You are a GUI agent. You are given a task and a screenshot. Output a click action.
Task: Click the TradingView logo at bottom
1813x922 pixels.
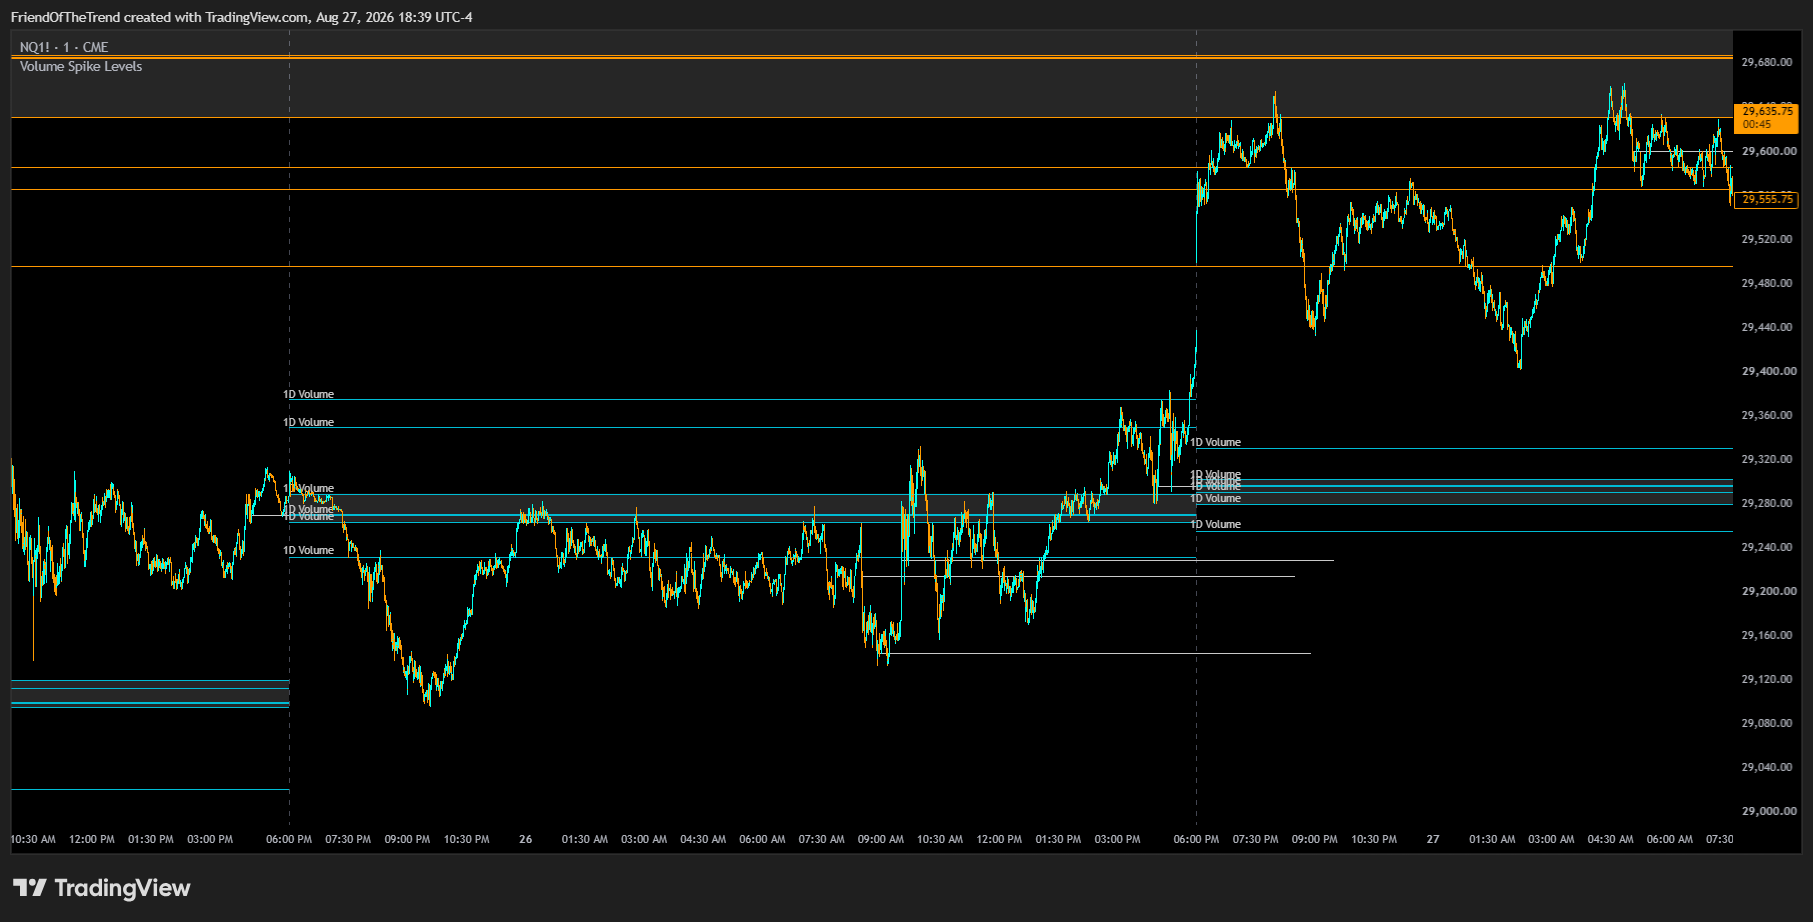point(101,888)
